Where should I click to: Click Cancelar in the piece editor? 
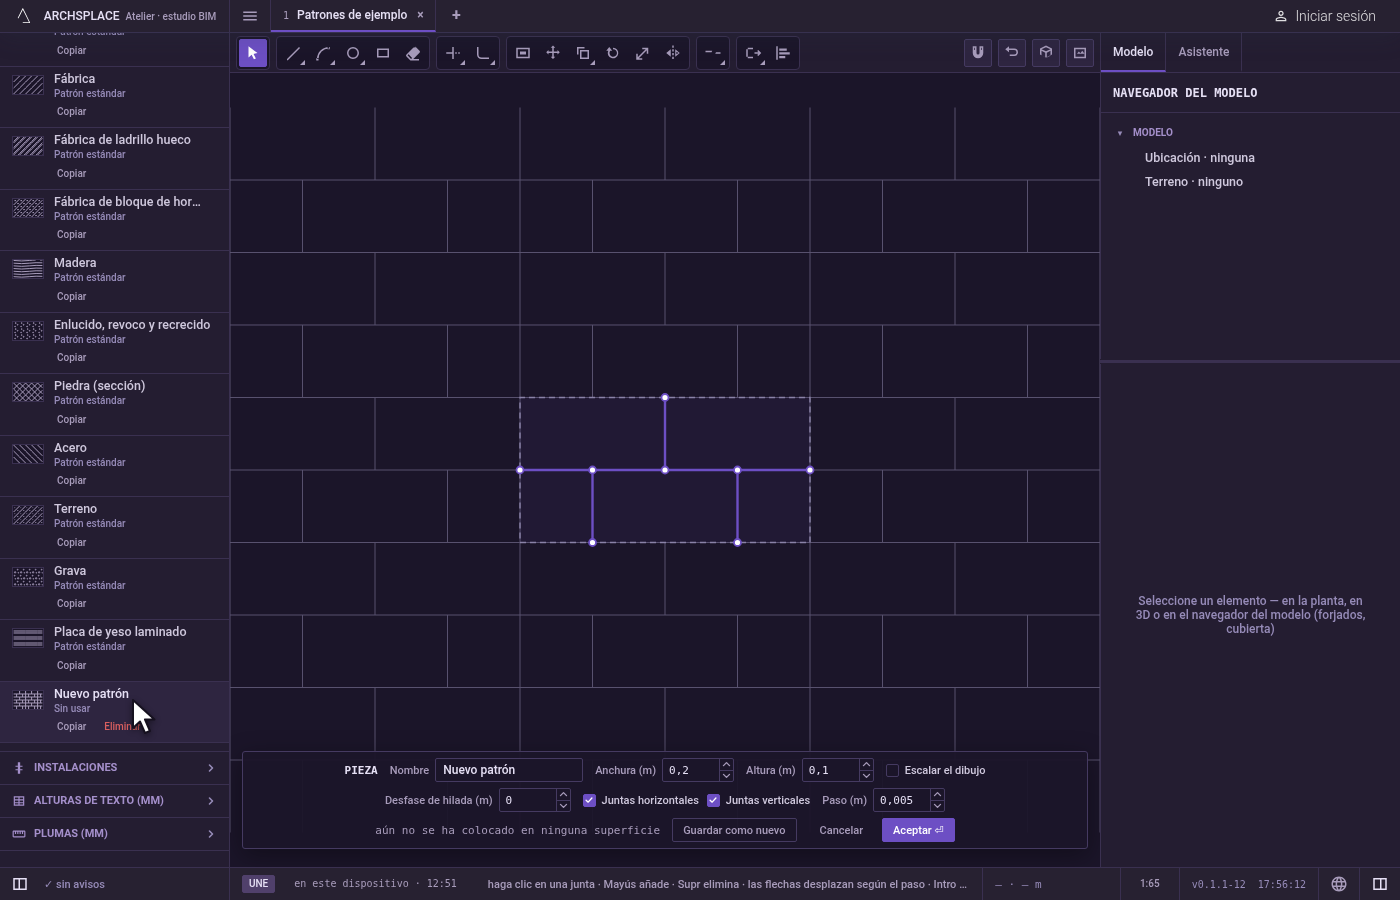click(x=841, y=830)
